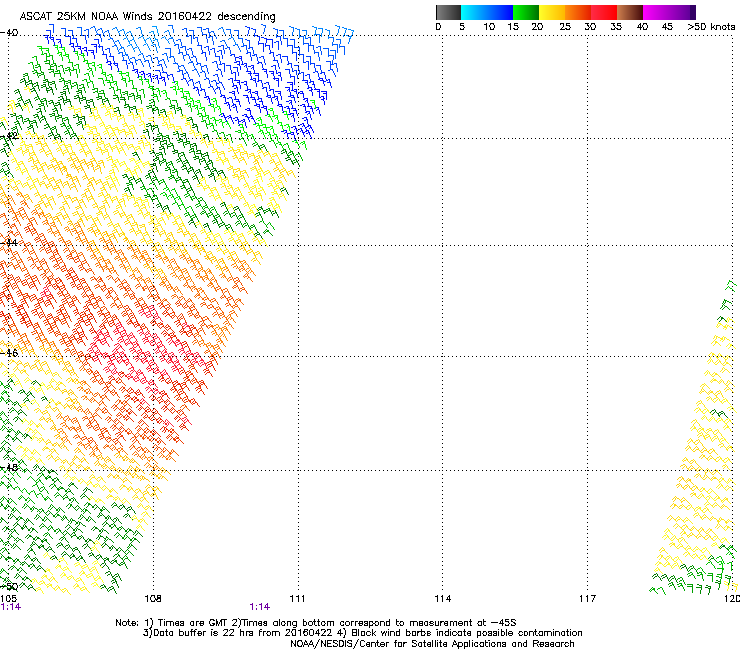Click the '105' longitude axis label
Image resolution: width=740 pixels, height=650 pixels.
(8, 599)
